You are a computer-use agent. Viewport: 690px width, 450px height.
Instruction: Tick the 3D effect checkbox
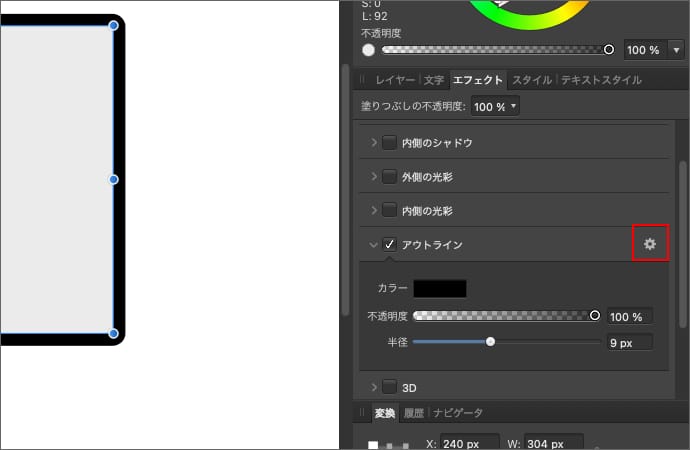pyautogui.click(x=390, y=387)
